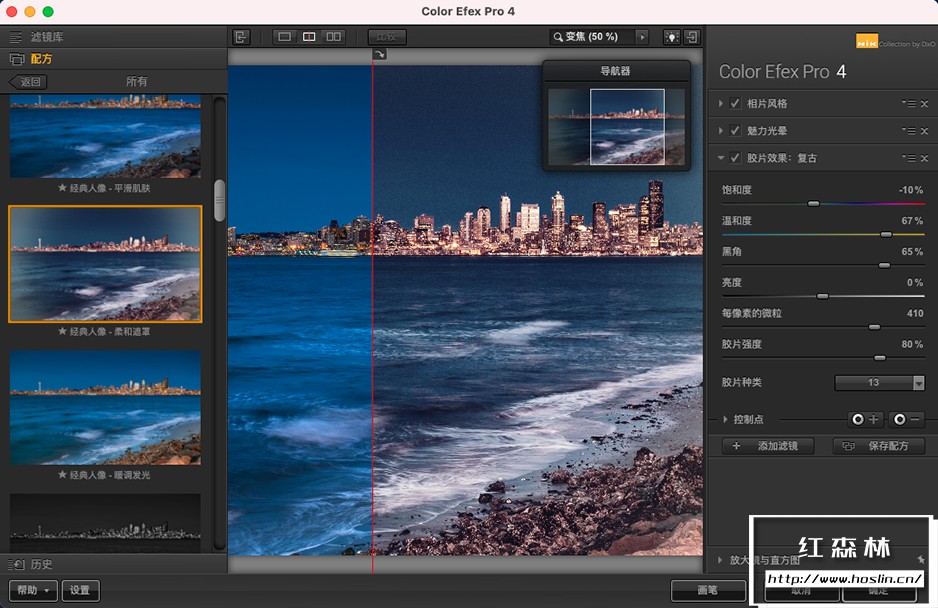Hide the right panel with toolbar icon
This screenshot has width=938, height=608.
click(x=692, y=37)
